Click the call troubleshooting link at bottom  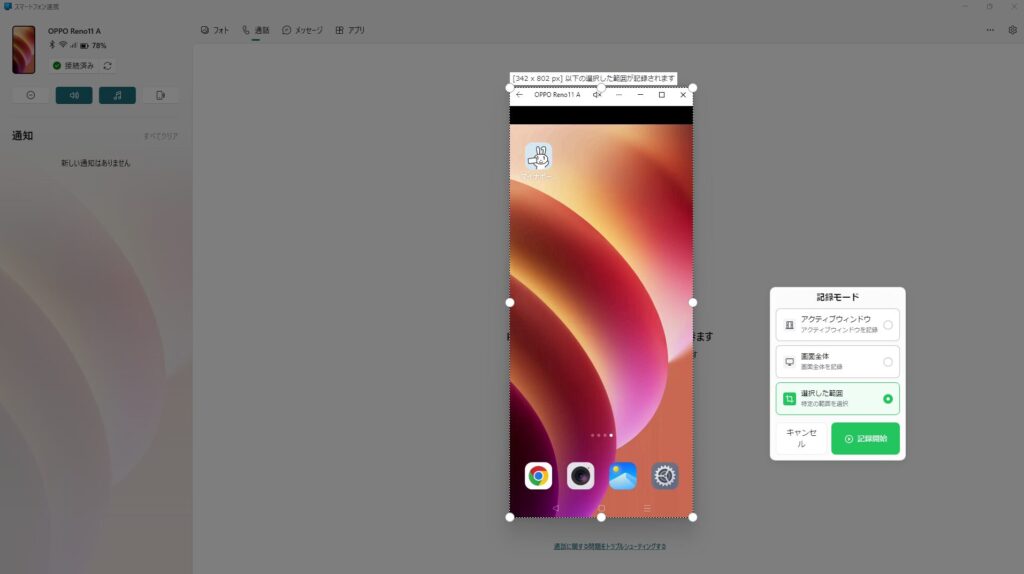tap(610, 547)
